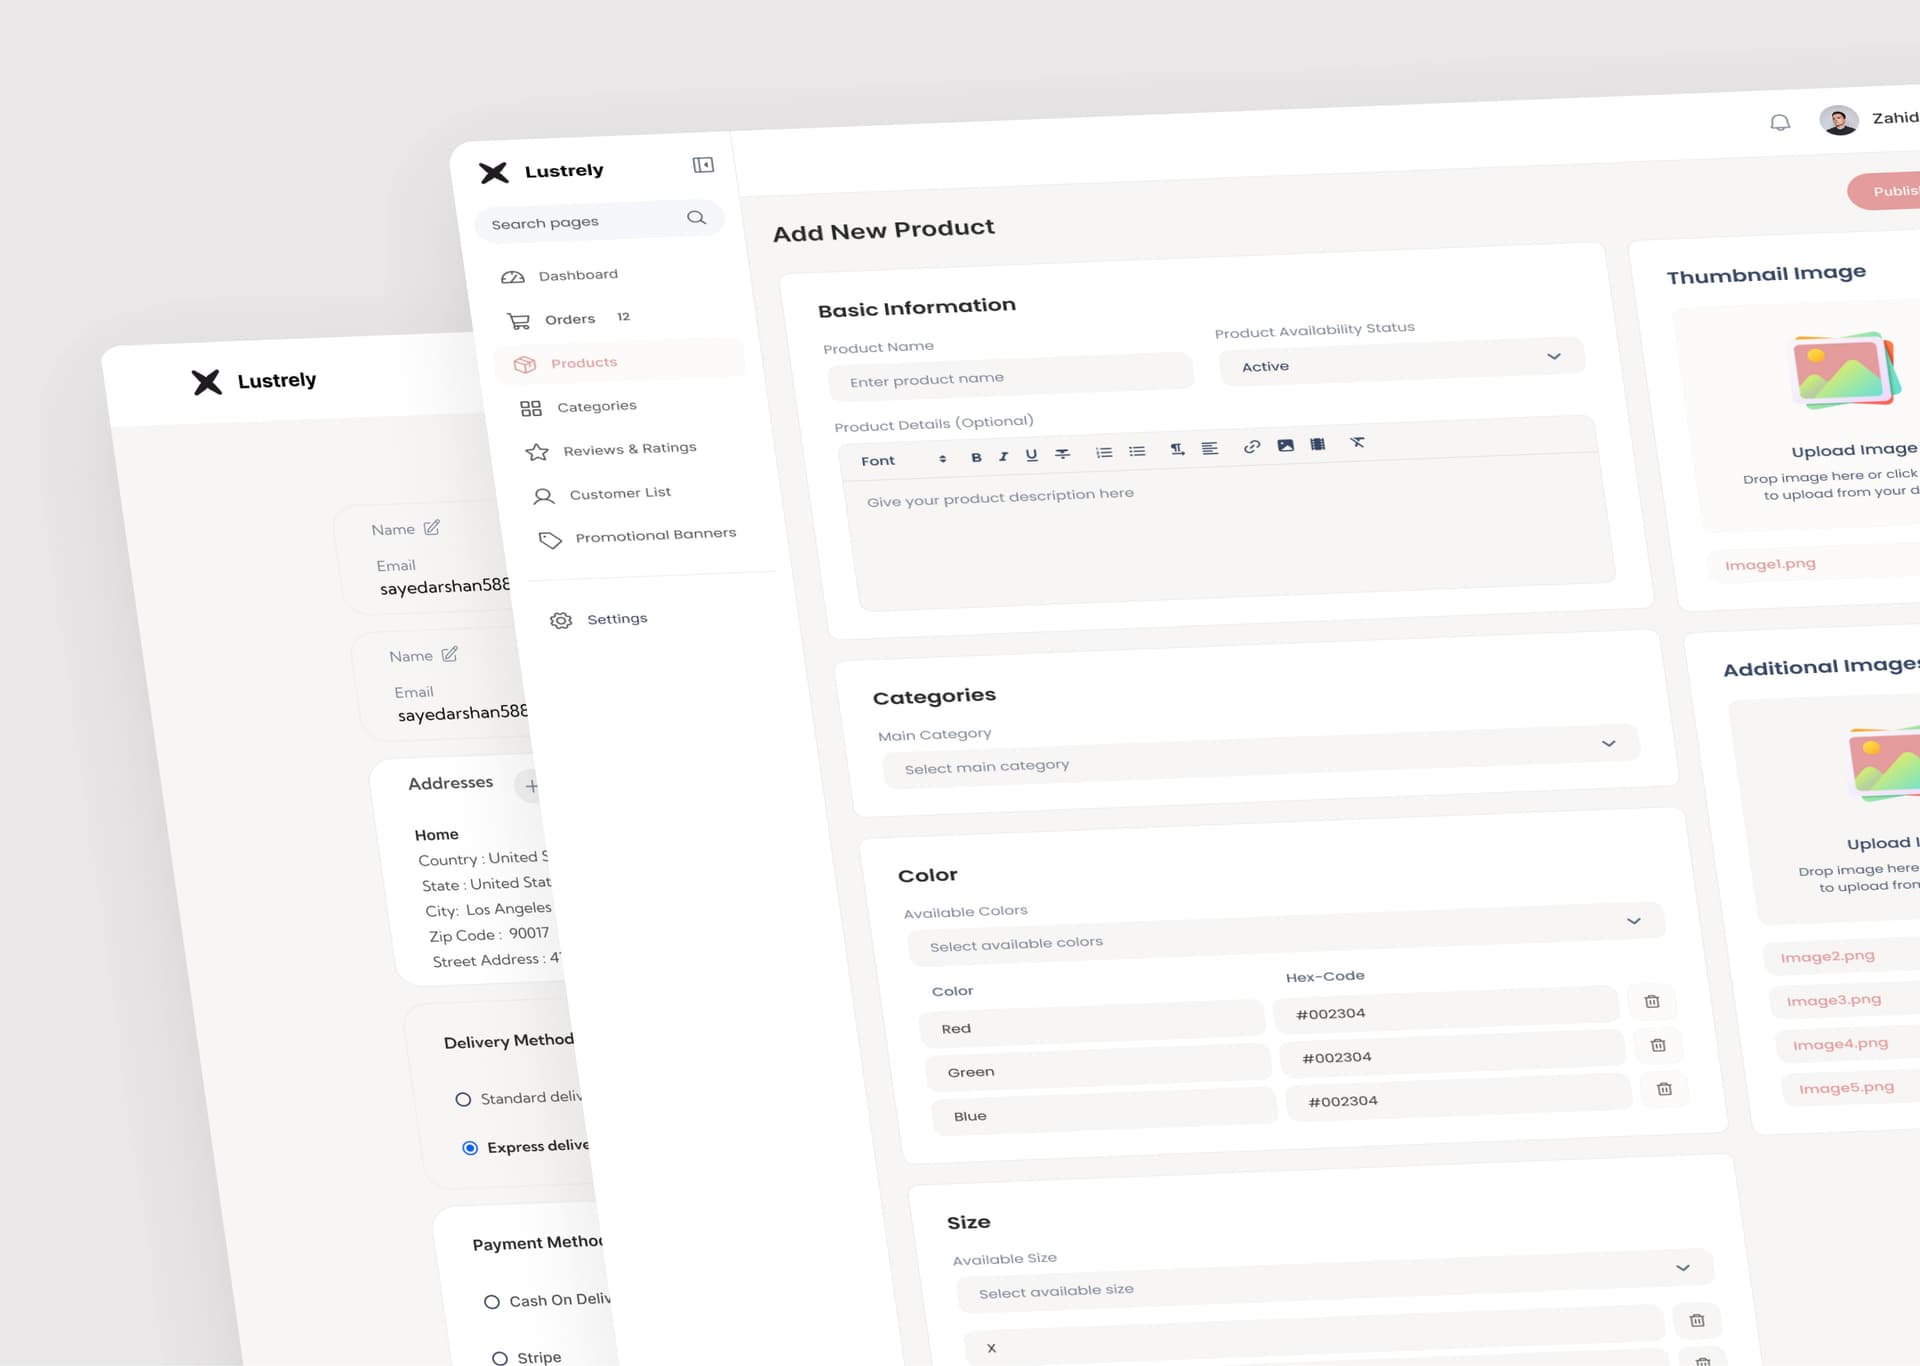The height and width of the screenshot is (1366, 1920).
Task: Select Express delivery radio button
Action: point(469,1148)
